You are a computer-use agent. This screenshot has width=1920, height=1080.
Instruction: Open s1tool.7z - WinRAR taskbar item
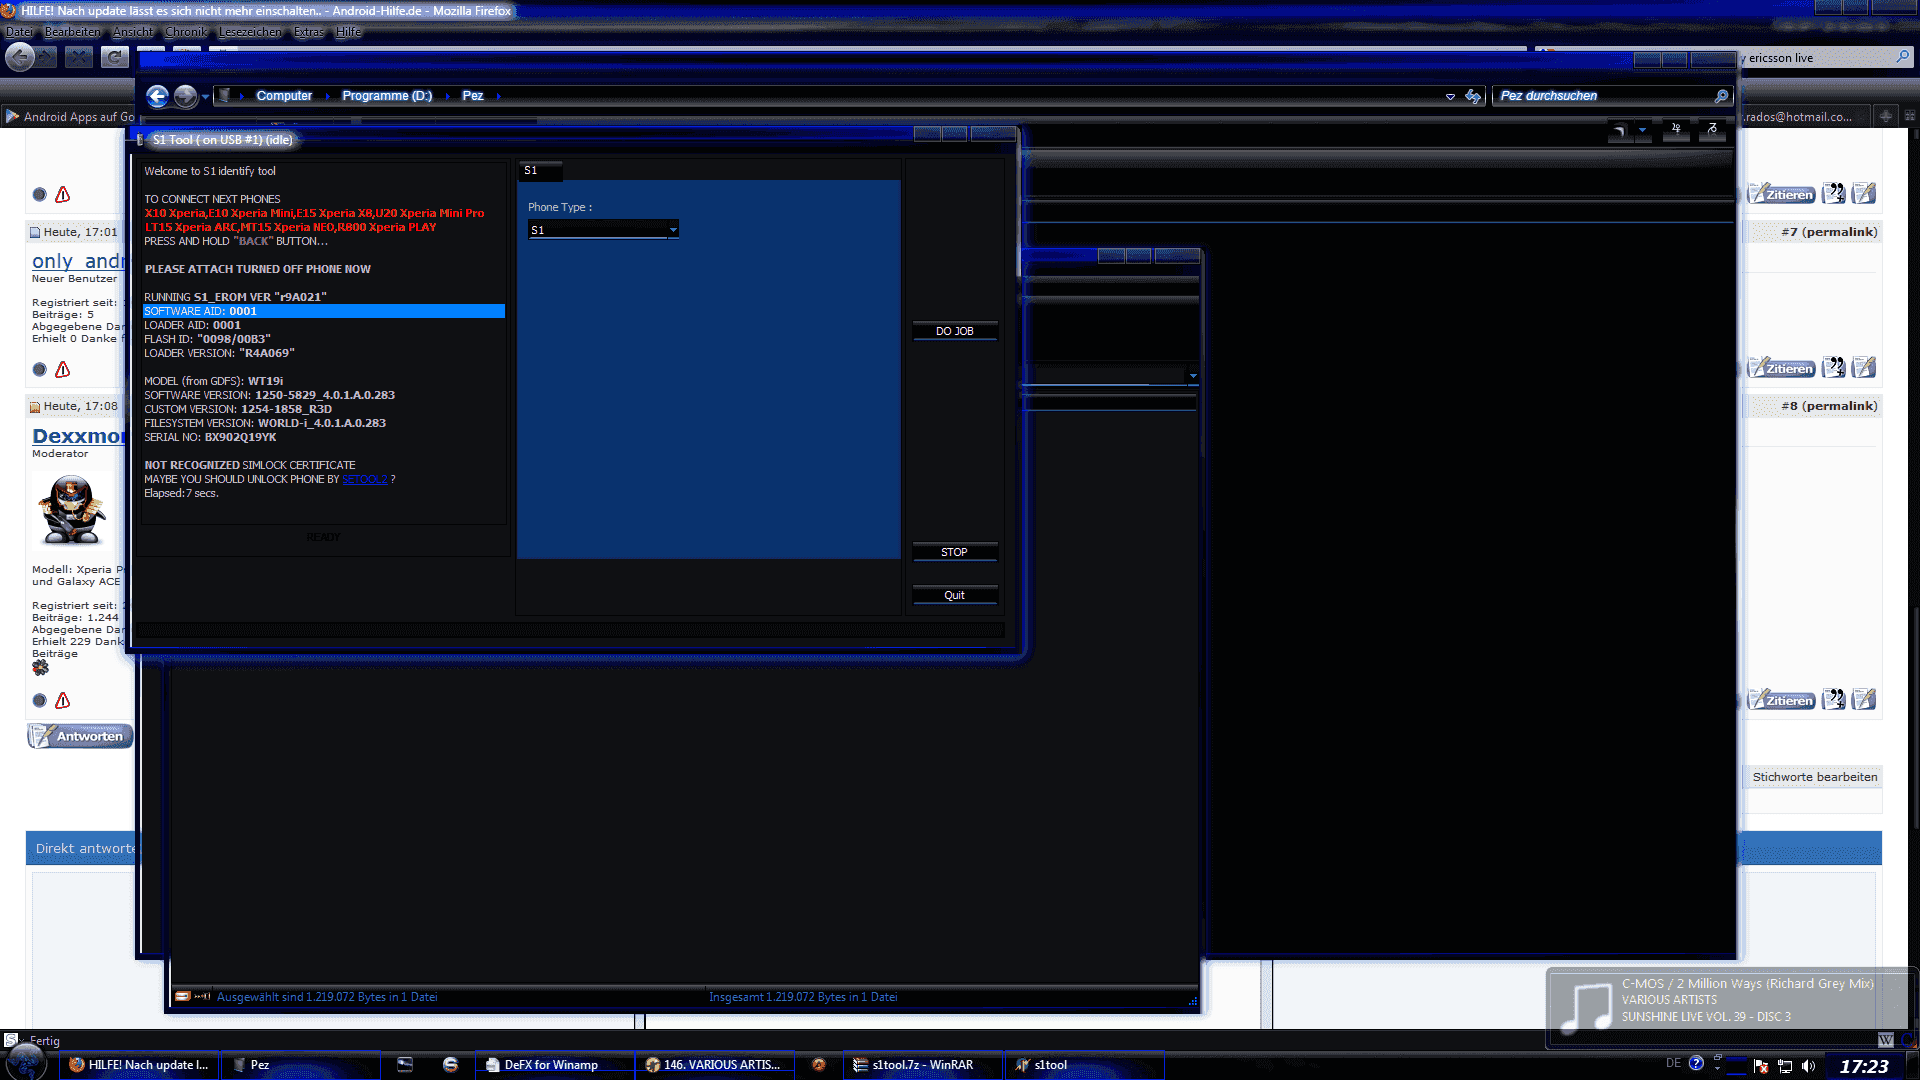click(922, 1065)
